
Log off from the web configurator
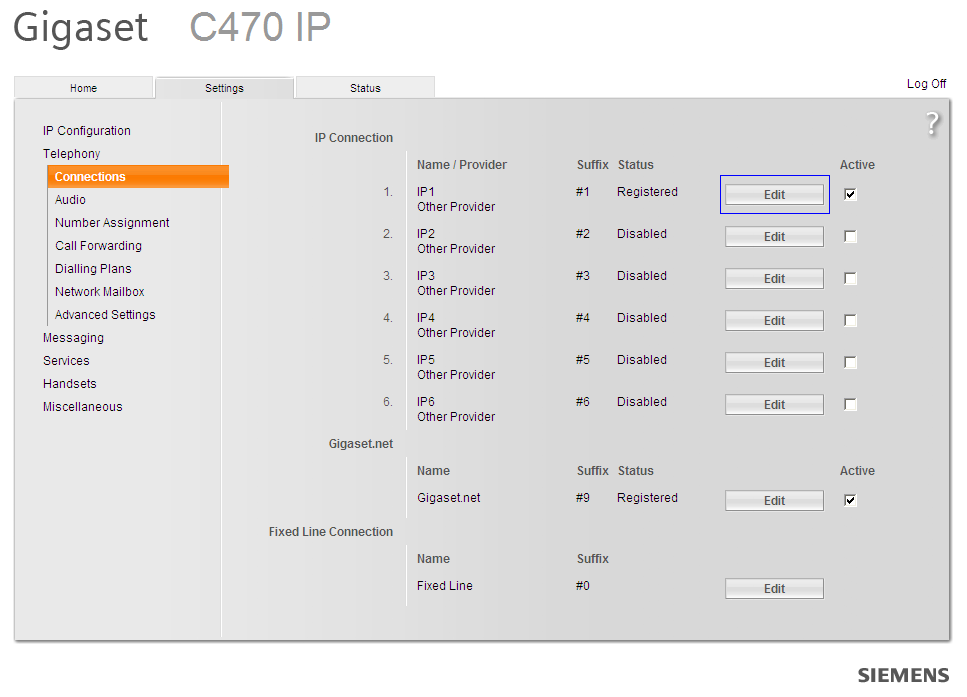926,84
